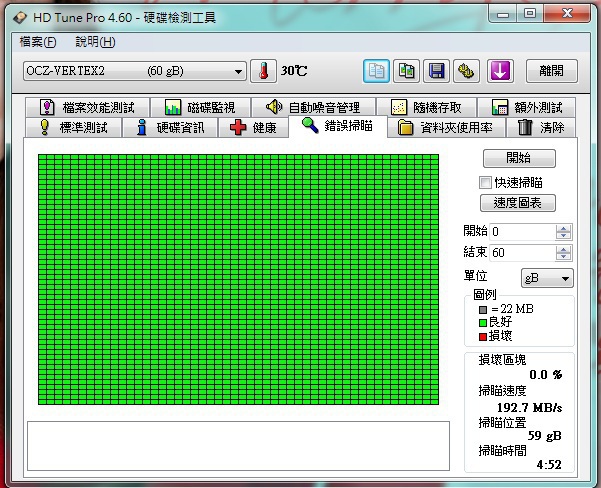Screen dimensions: 601x488
Task: Click the save screenshot floppy disk icon
Action: (x=436, y=71)
